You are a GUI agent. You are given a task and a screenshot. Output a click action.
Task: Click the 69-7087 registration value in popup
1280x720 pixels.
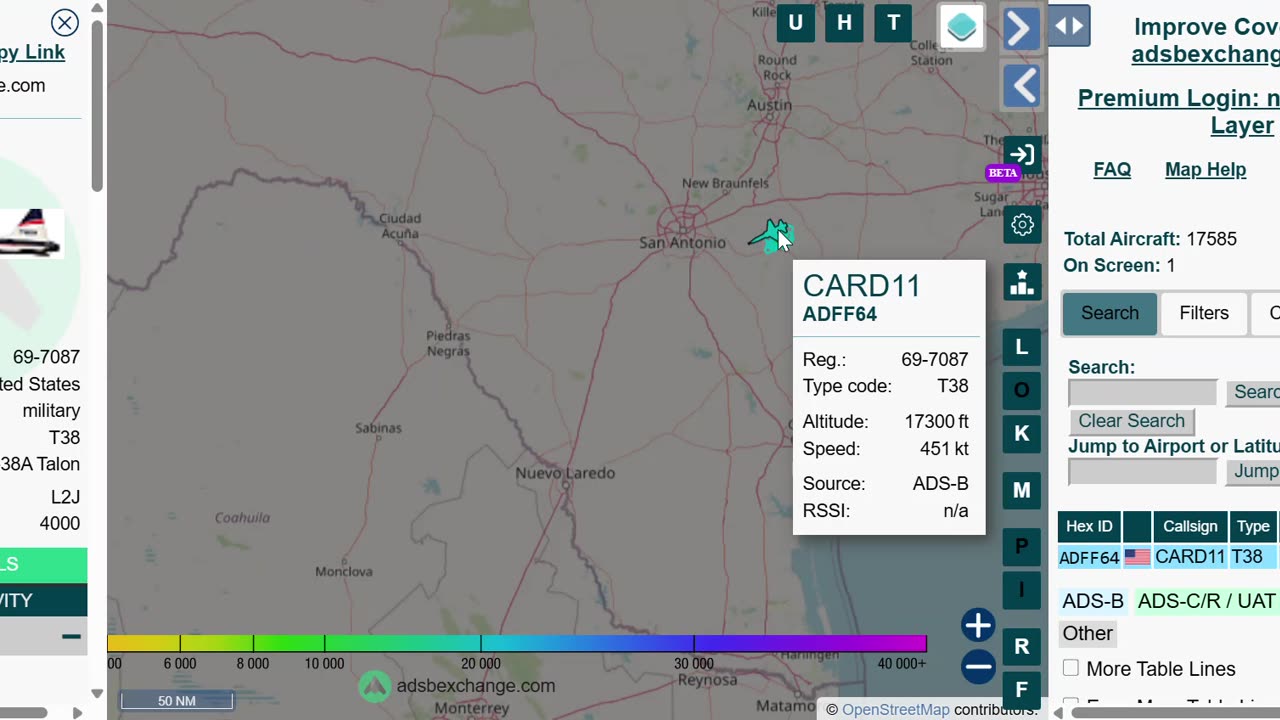934,359
